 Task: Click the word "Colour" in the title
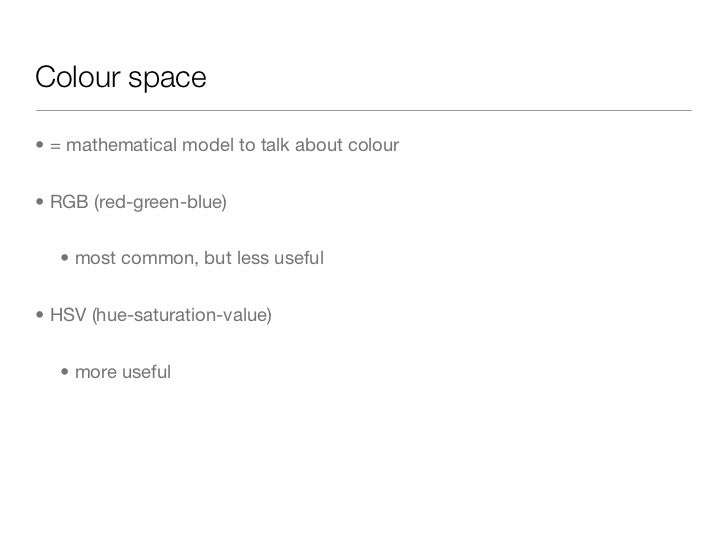pyautogui.click(x=76, y=76)
